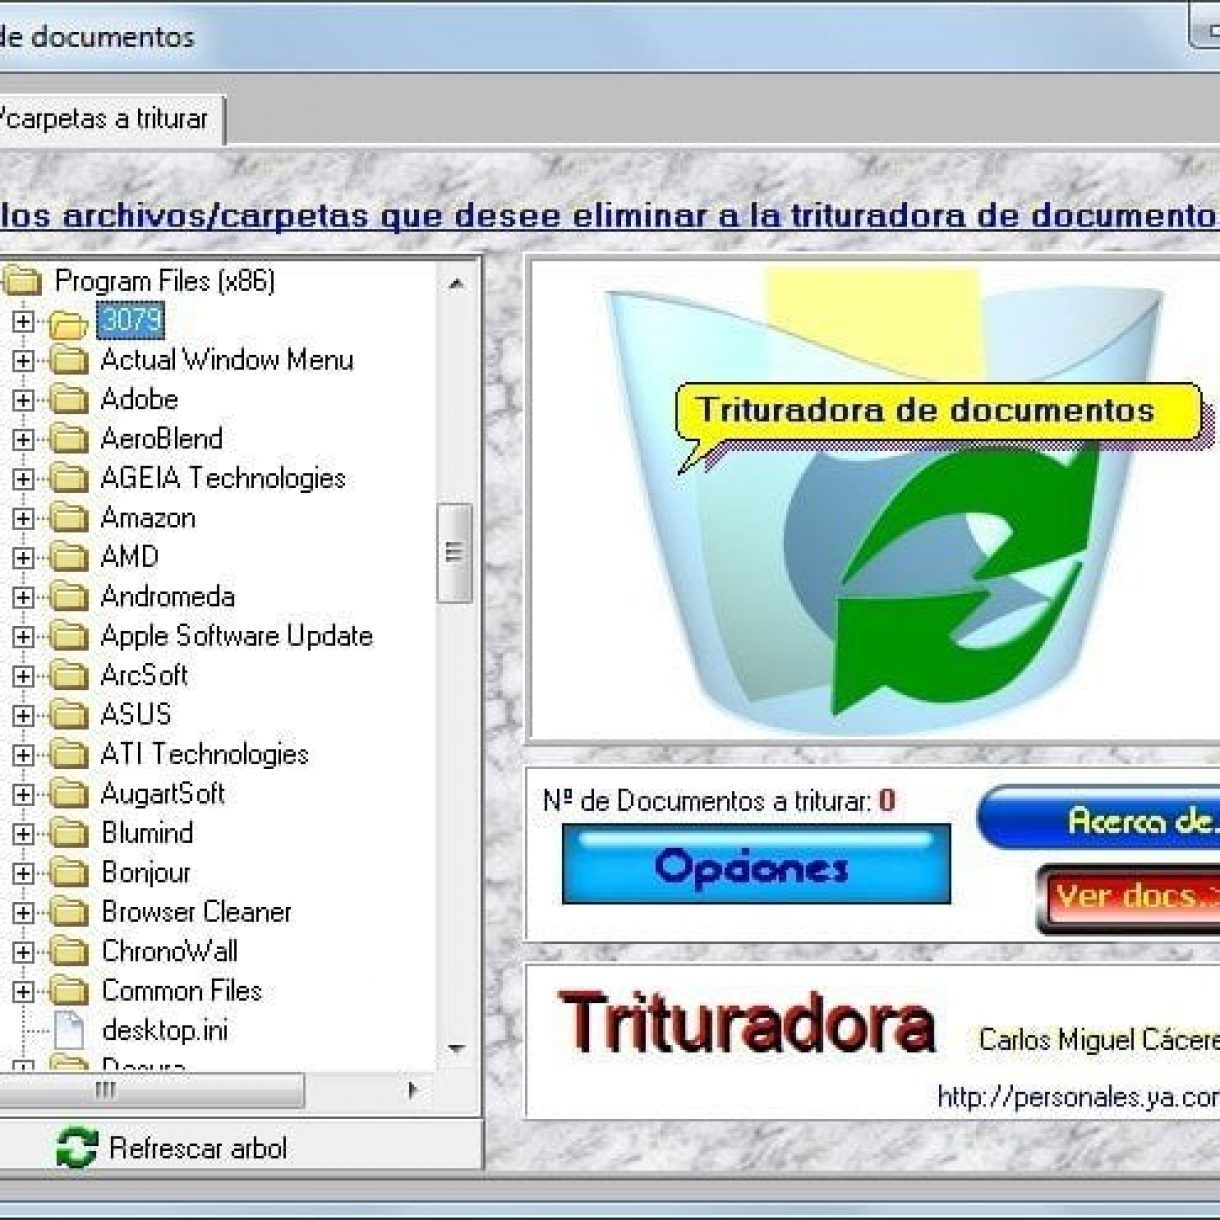
Task: Click the Andromeda folder icon
Action: click(68, 597)
